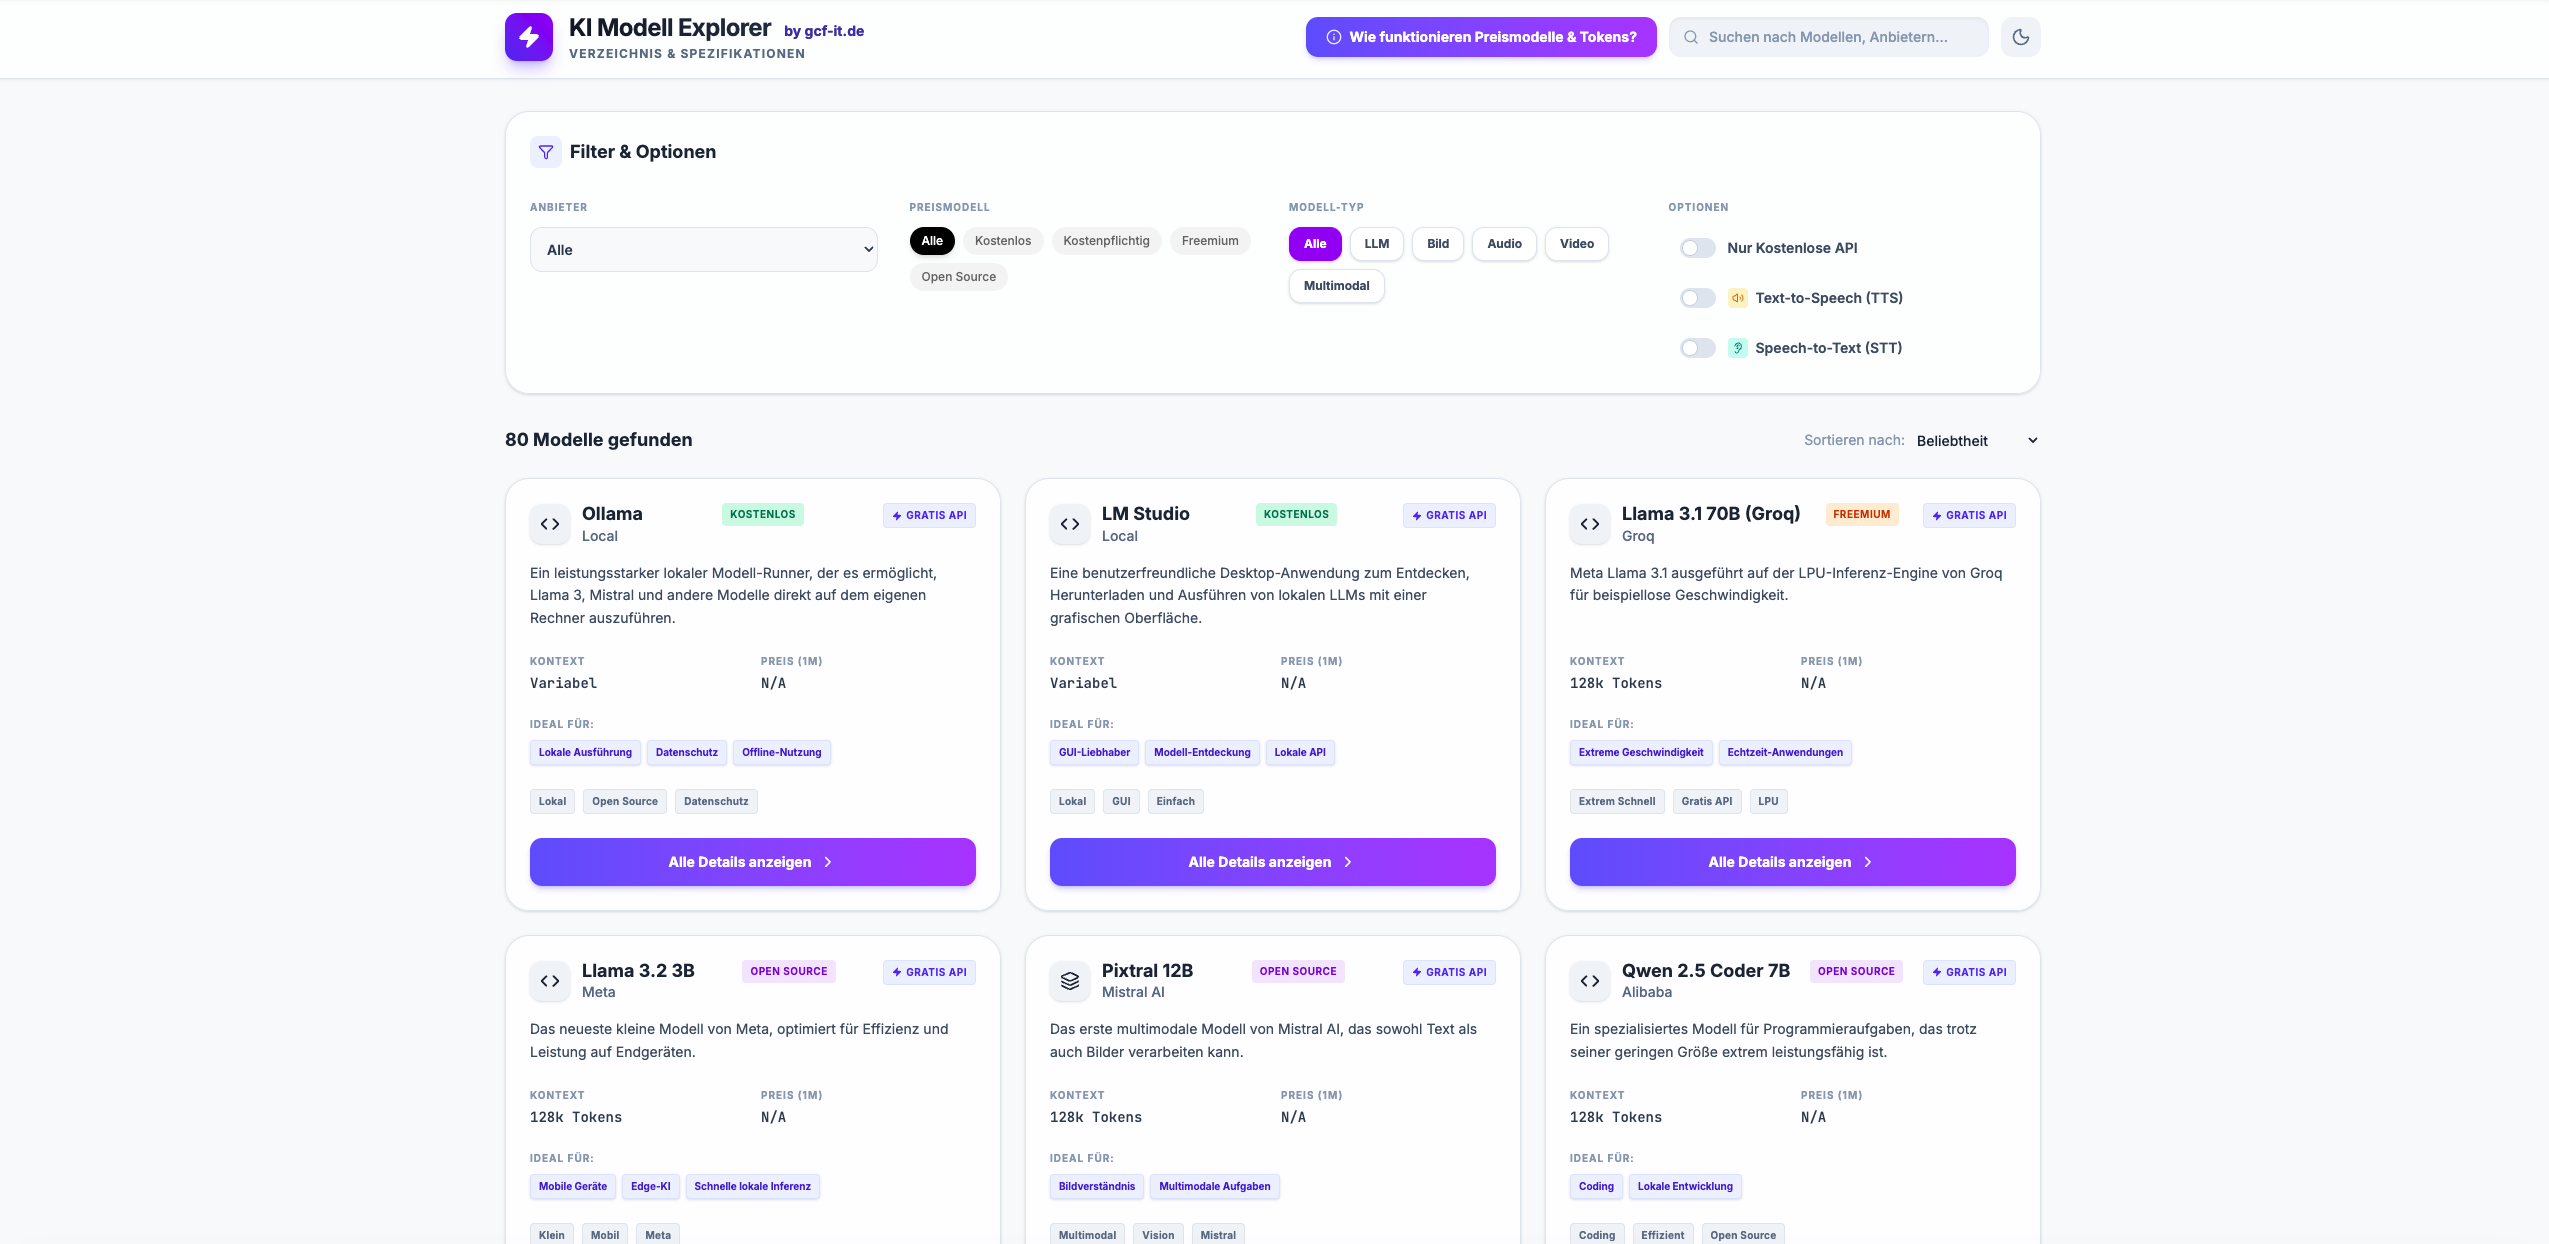This screenshot has height=1244, width=2549.
Task: Click the Text-to-Speech speaker icon
Action: click(1738, 298)
